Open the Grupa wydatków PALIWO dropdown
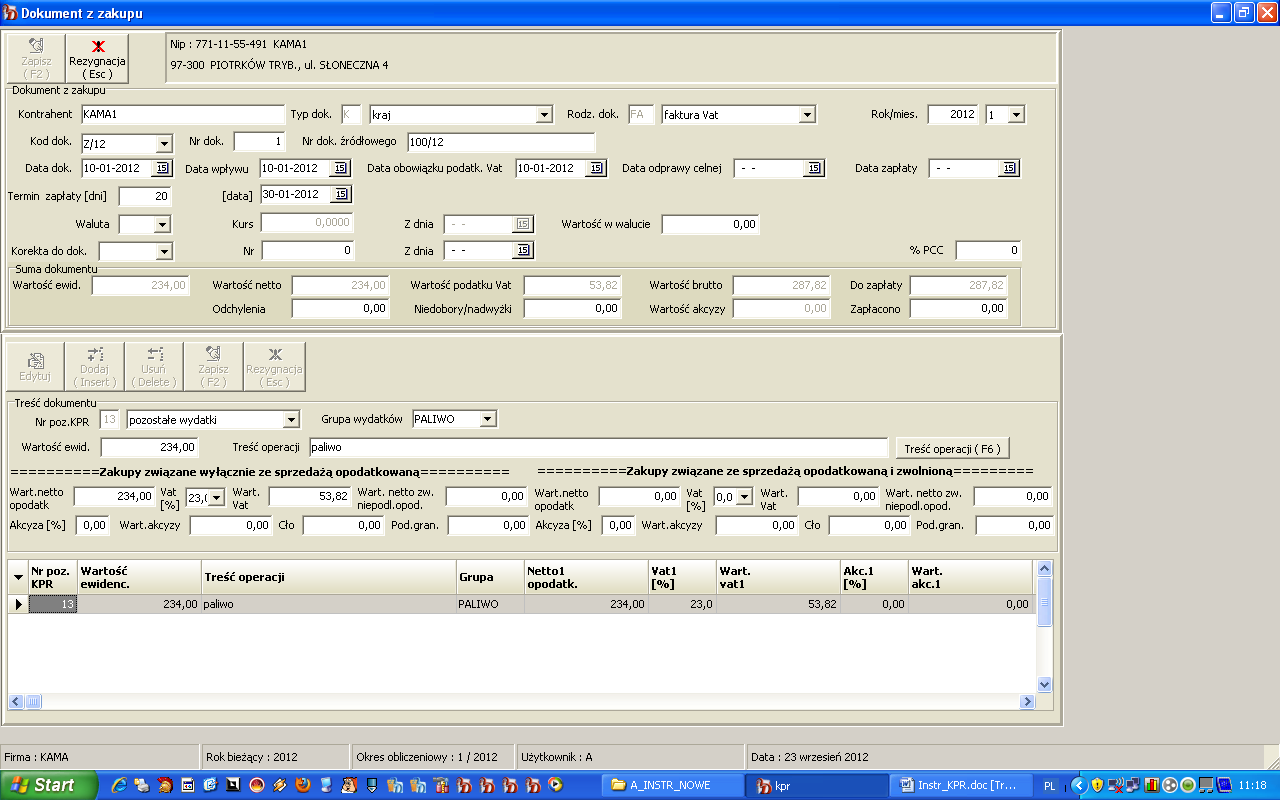Image resolution: width=1280 pixels, height=800 pixels. point(488,419)
